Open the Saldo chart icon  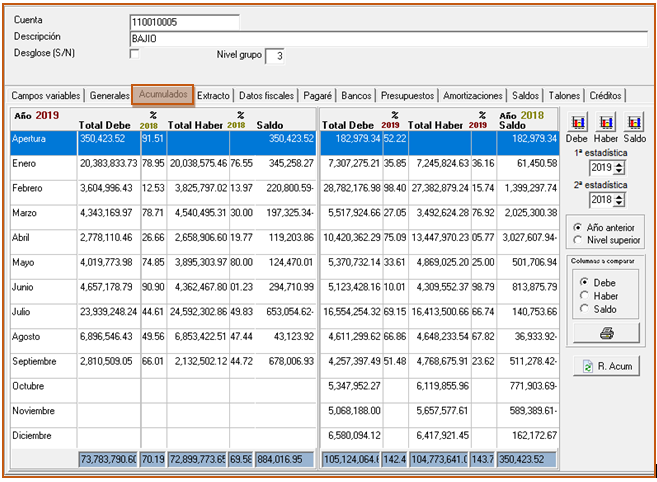point(634,122)
